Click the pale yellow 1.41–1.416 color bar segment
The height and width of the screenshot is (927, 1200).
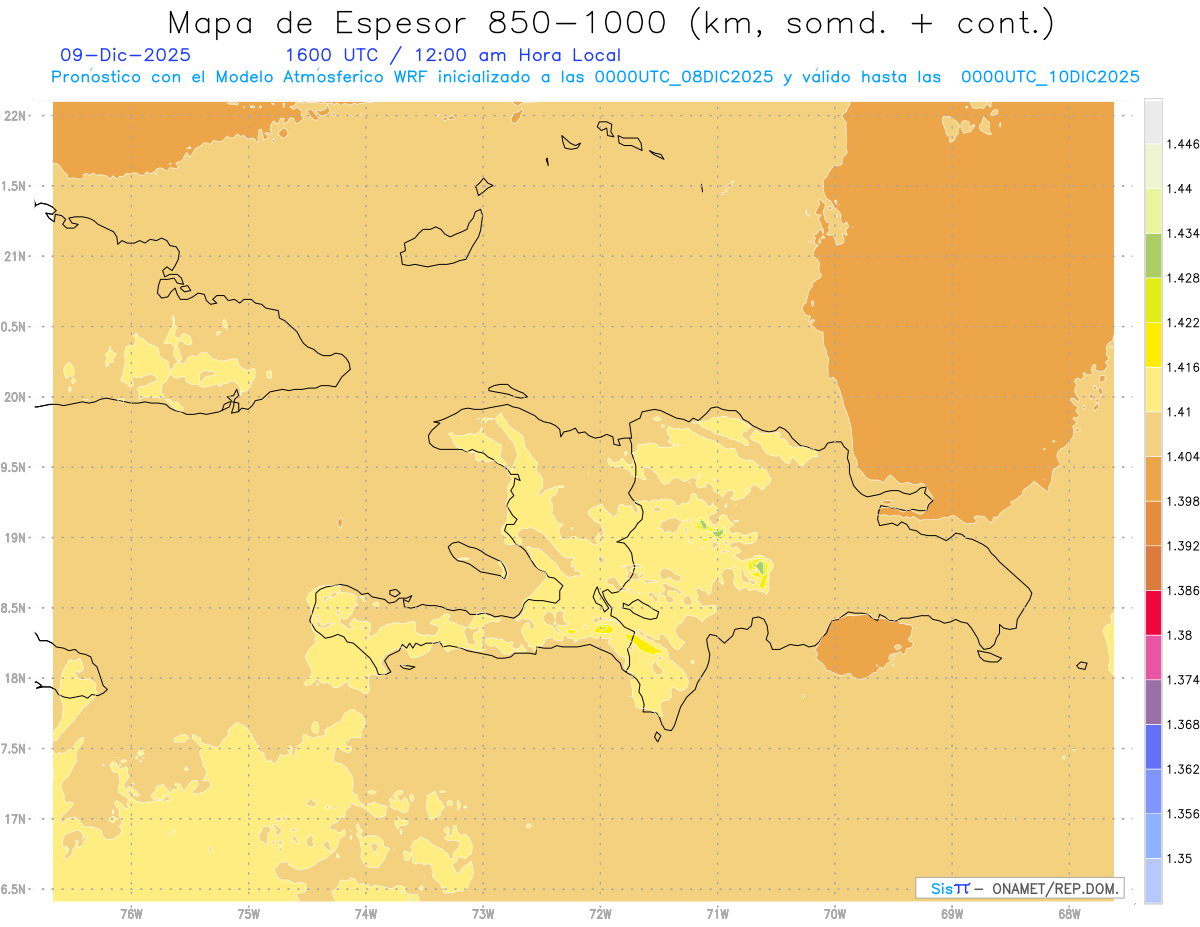click(x=1153, y=389)
